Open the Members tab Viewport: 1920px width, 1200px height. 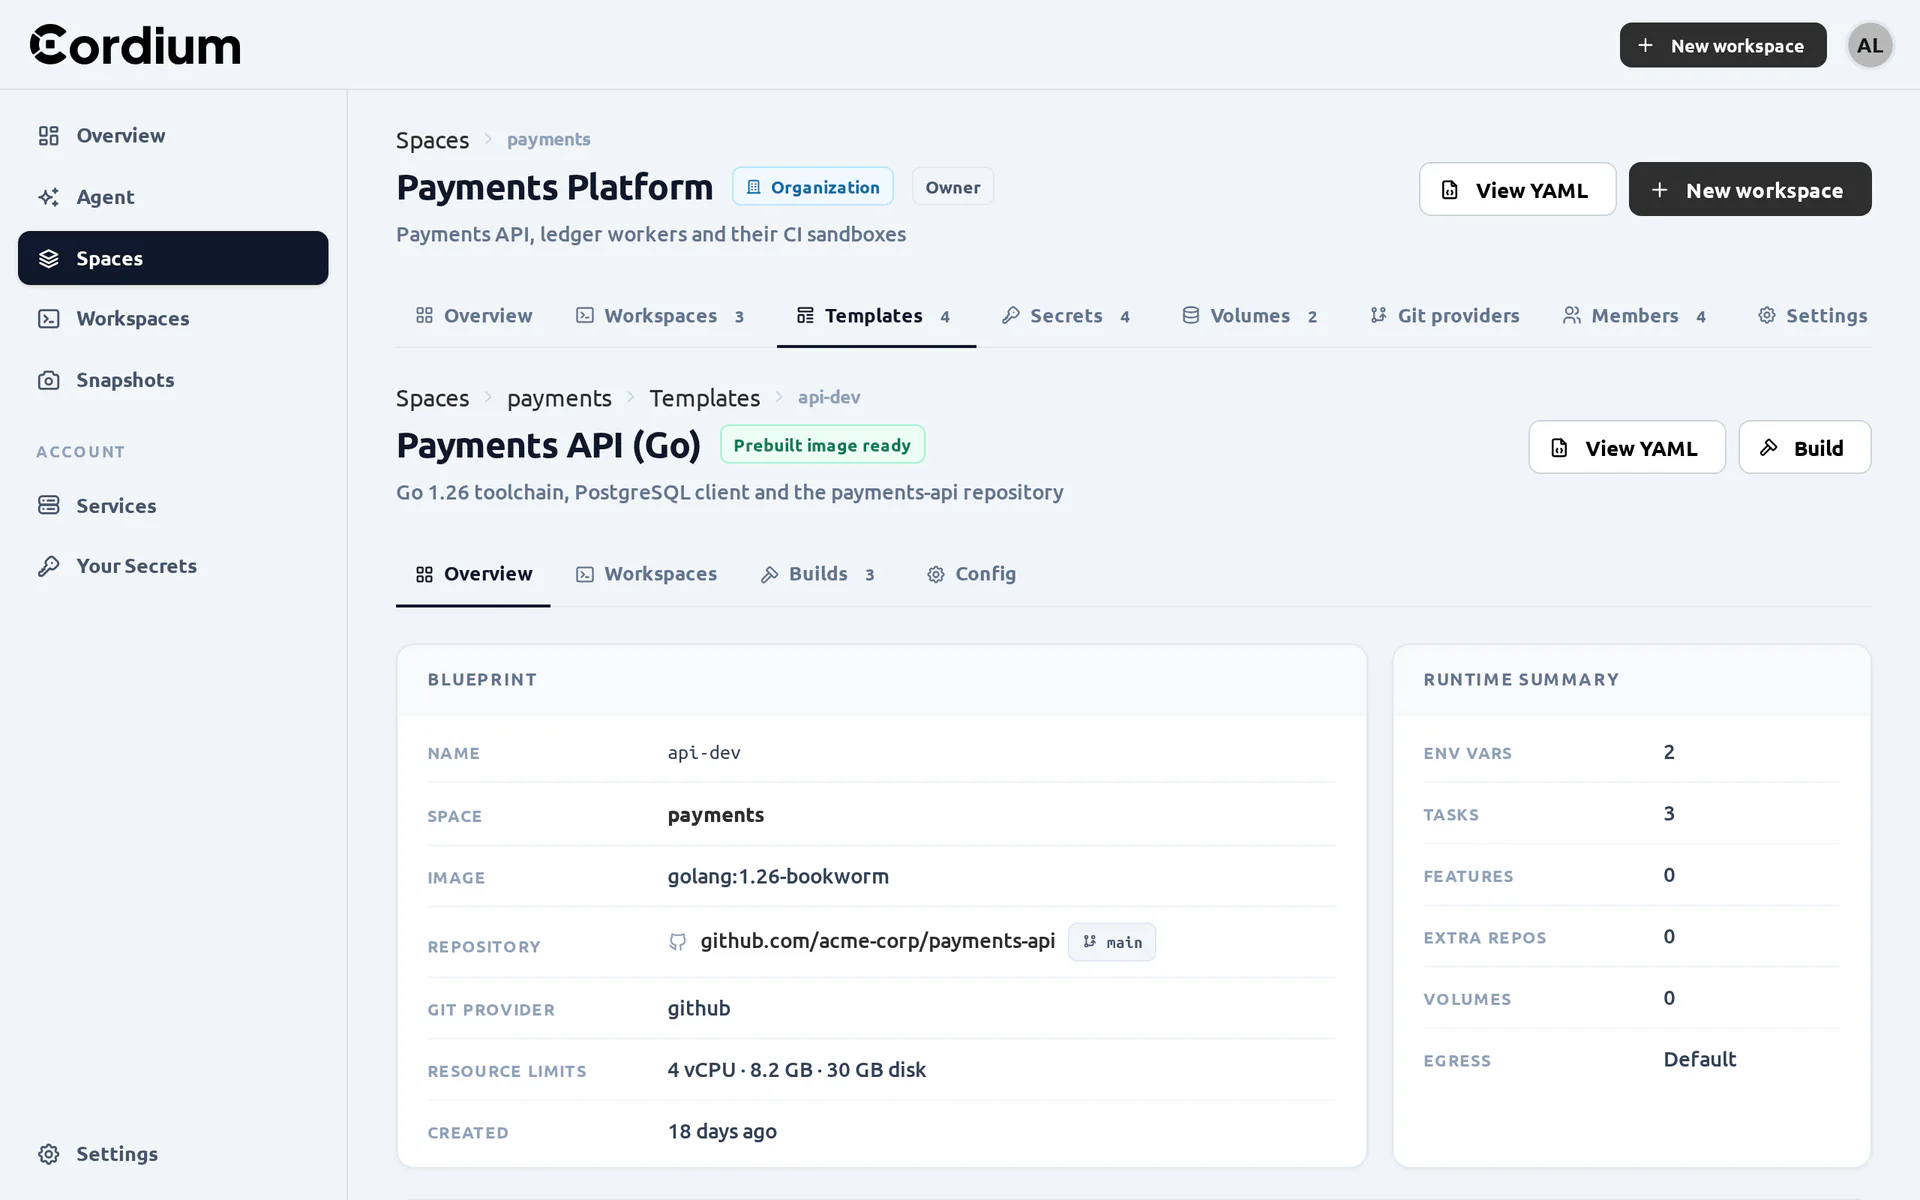pos(1635,316)
